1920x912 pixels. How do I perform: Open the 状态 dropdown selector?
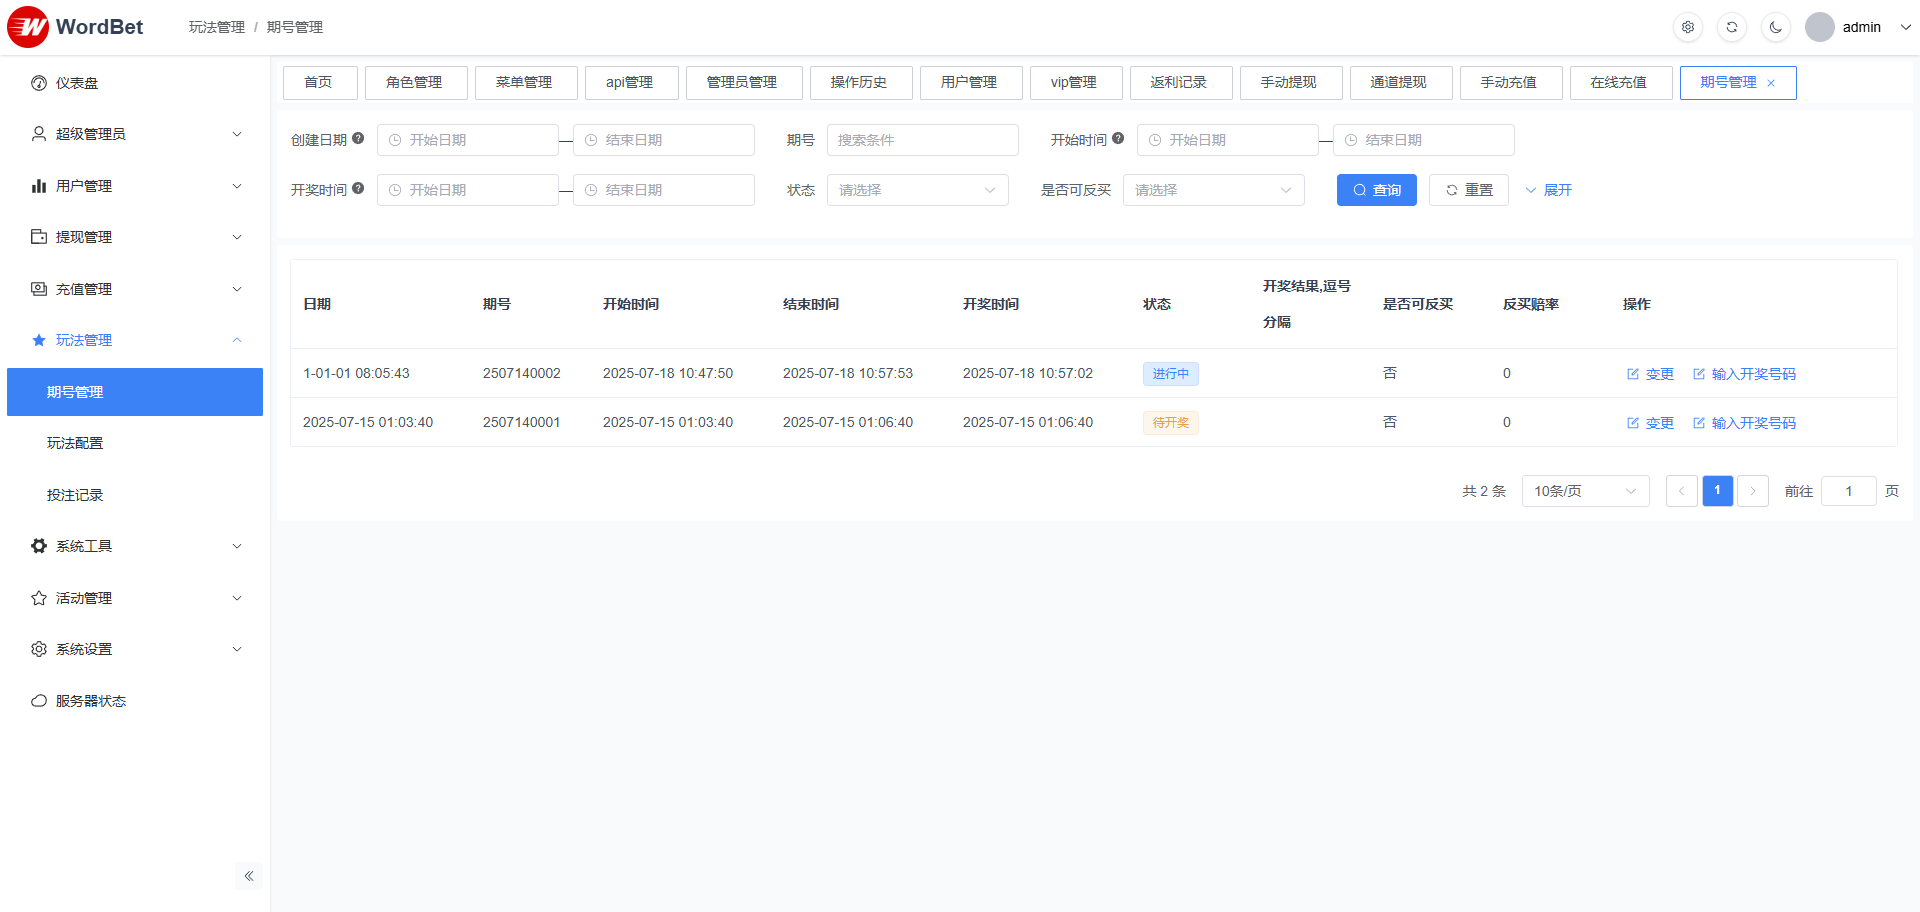[x=917, y=190]
